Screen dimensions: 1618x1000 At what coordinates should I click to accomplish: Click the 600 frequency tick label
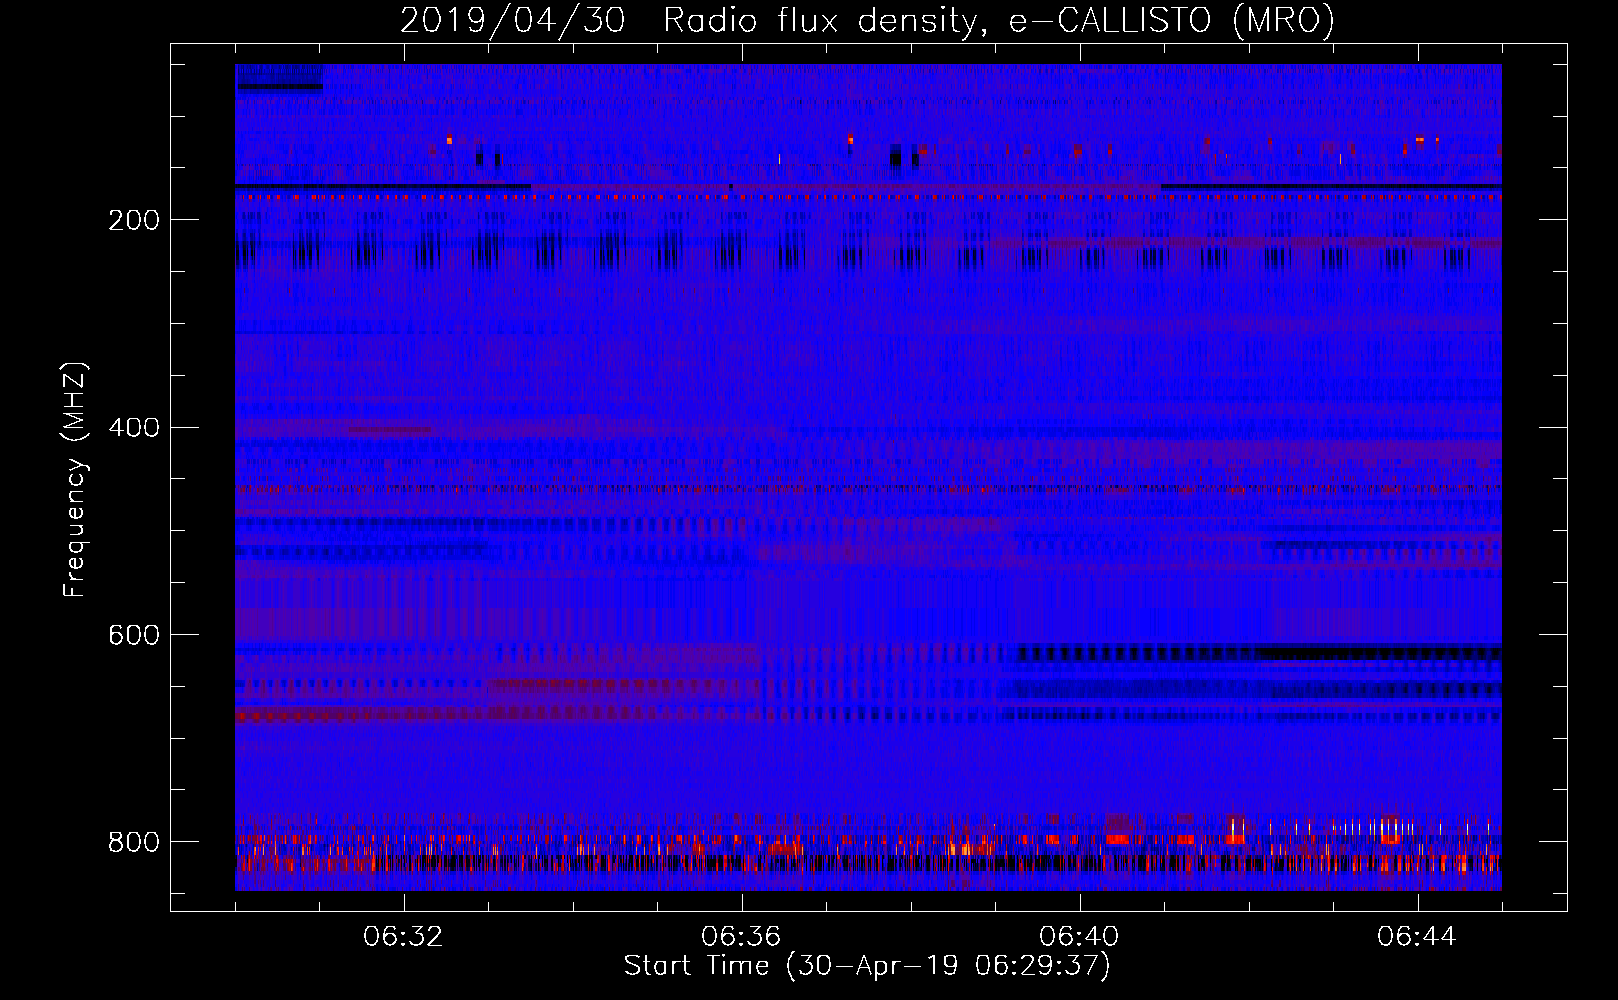pos(133,636)
